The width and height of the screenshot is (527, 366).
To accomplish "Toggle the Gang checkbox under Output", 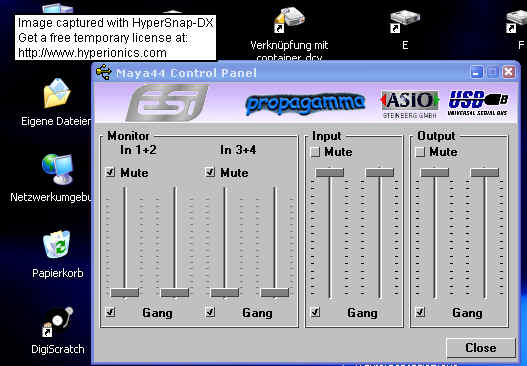I will click(x=420, y=312).
